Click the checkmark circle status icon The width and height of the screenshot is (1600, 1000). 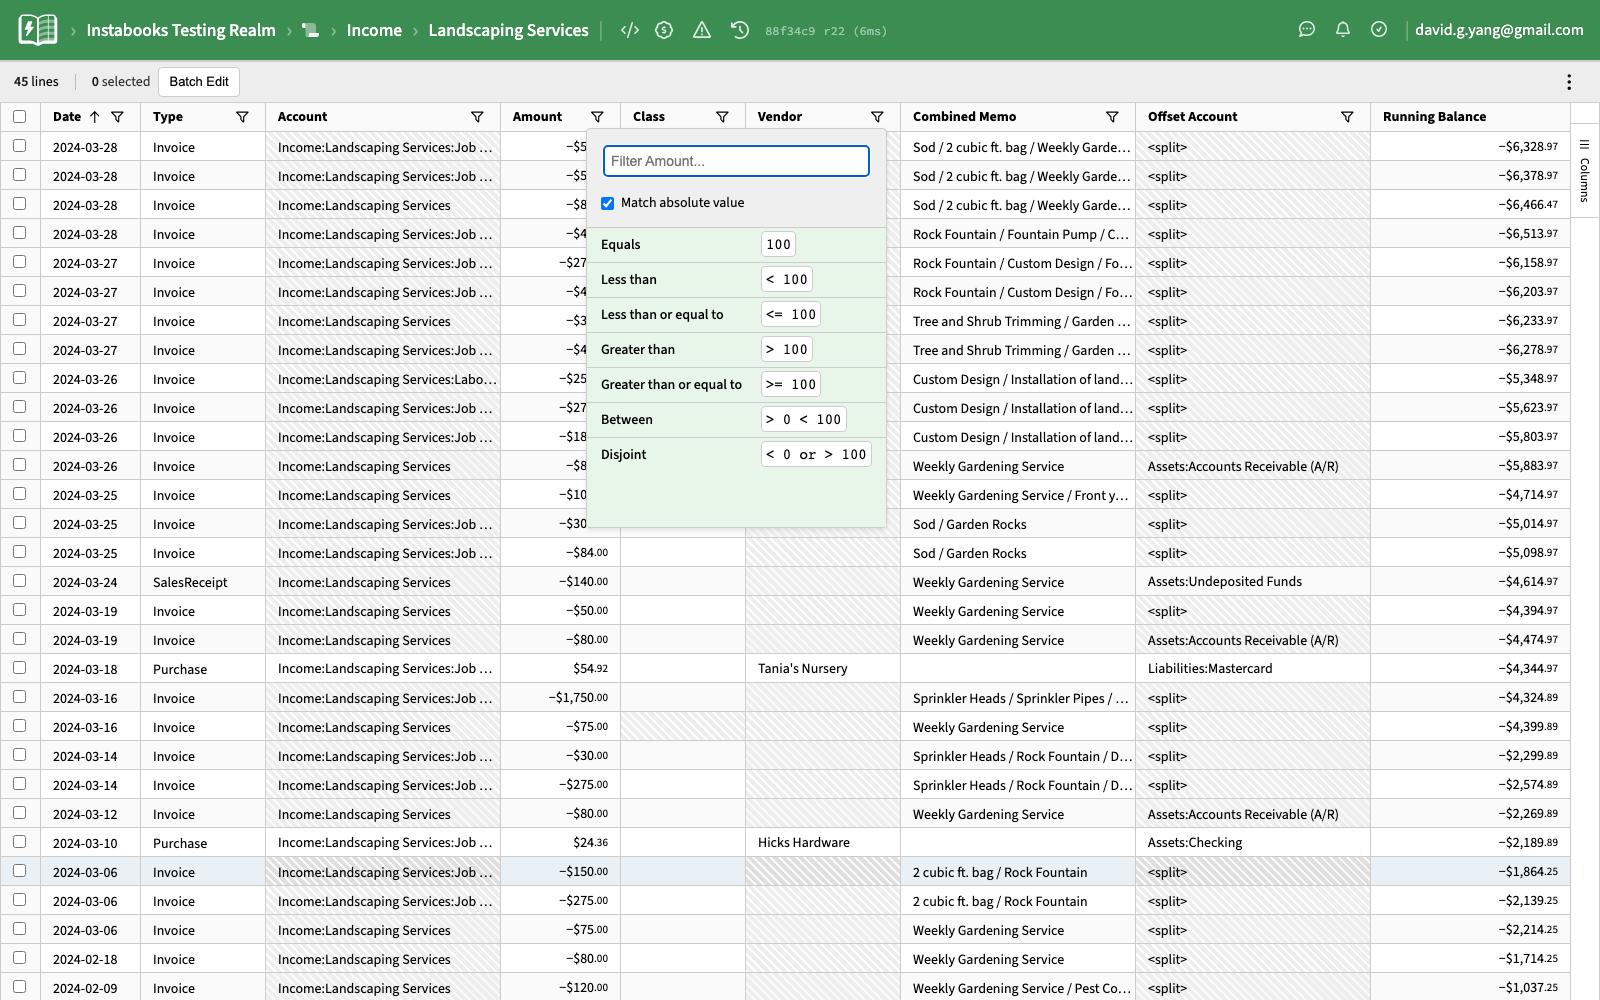tap(1379, 29)
